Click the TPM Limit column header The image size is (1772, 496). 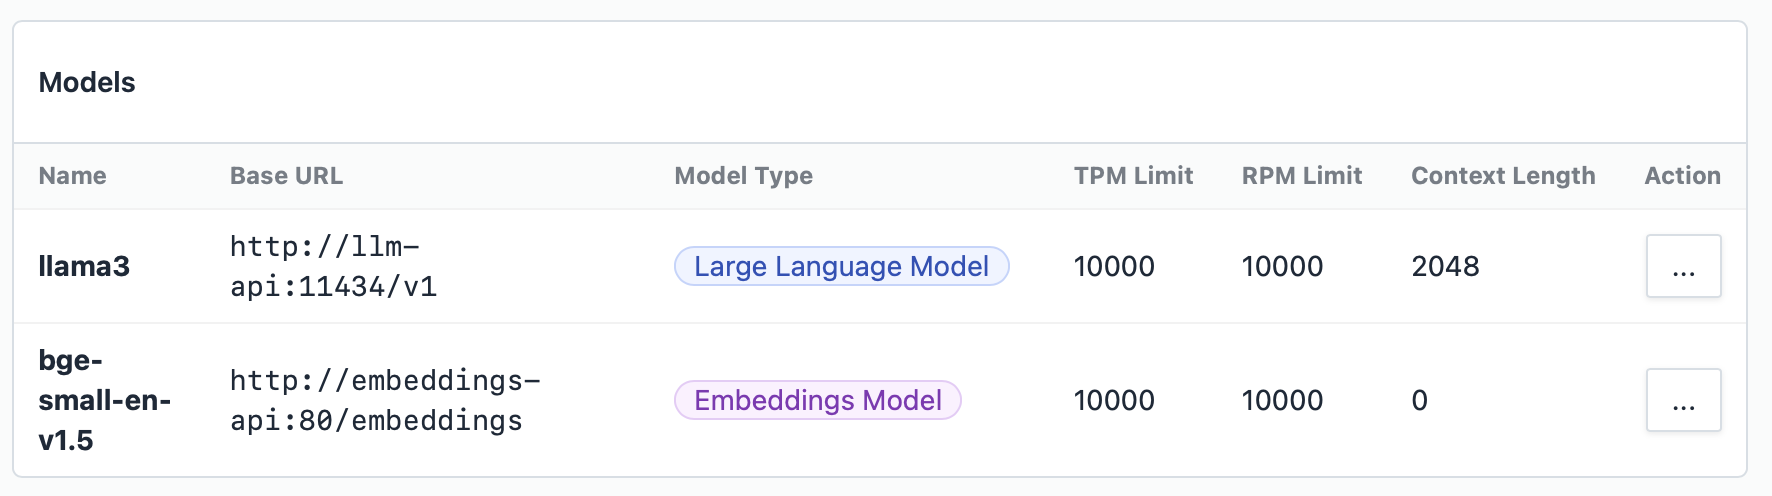pos(1133,176)
